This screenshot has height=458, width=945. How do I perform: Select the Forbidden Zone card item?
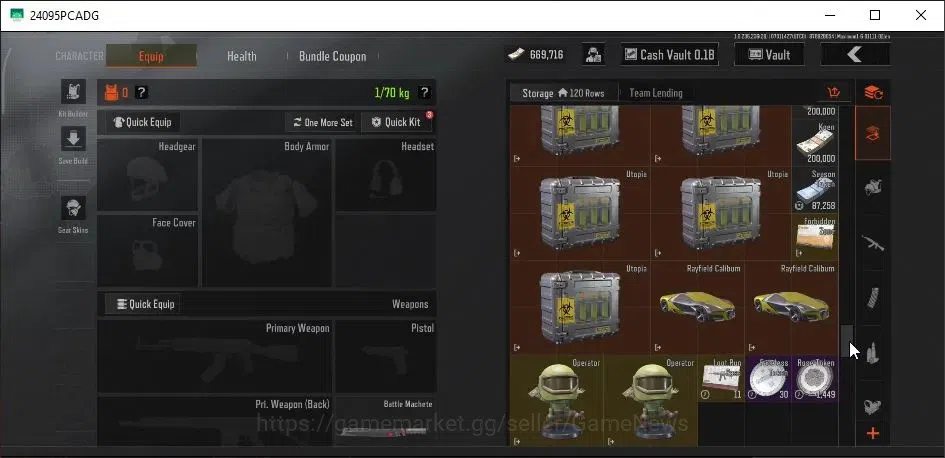pyautogui.click(x=815, y=237)
